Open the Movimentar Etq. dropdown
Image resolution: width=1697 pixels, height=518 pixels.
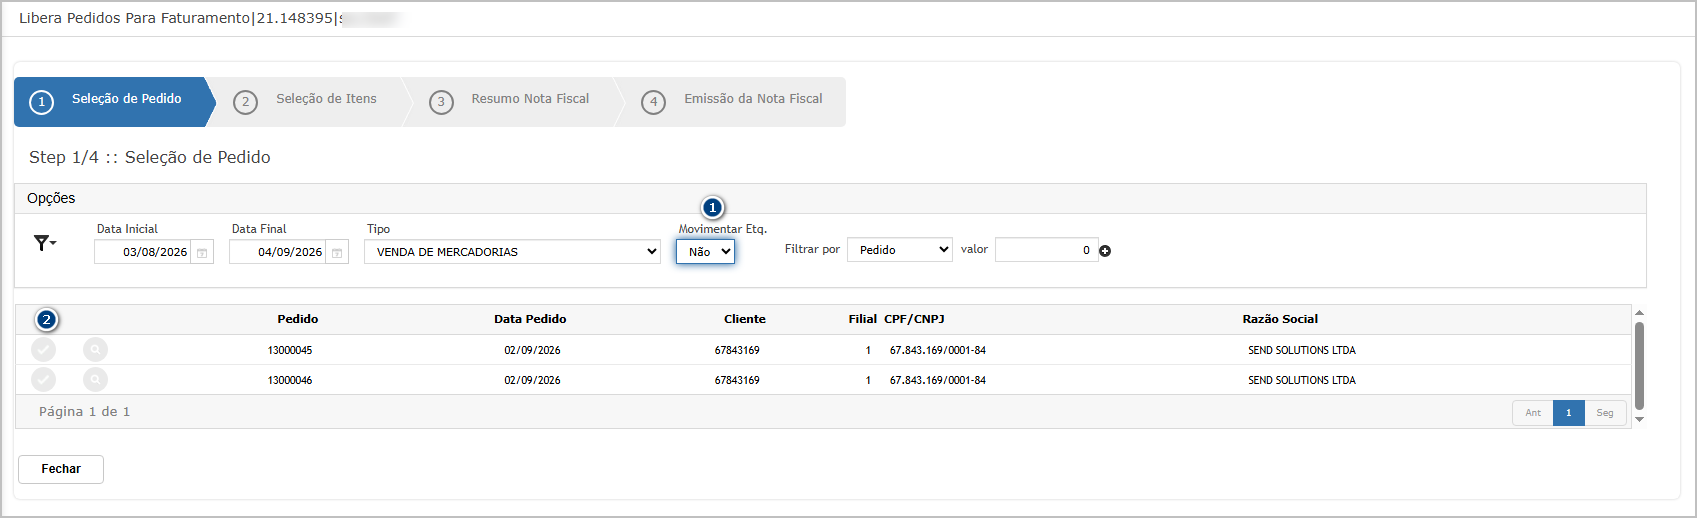click(x=705, y=252)
